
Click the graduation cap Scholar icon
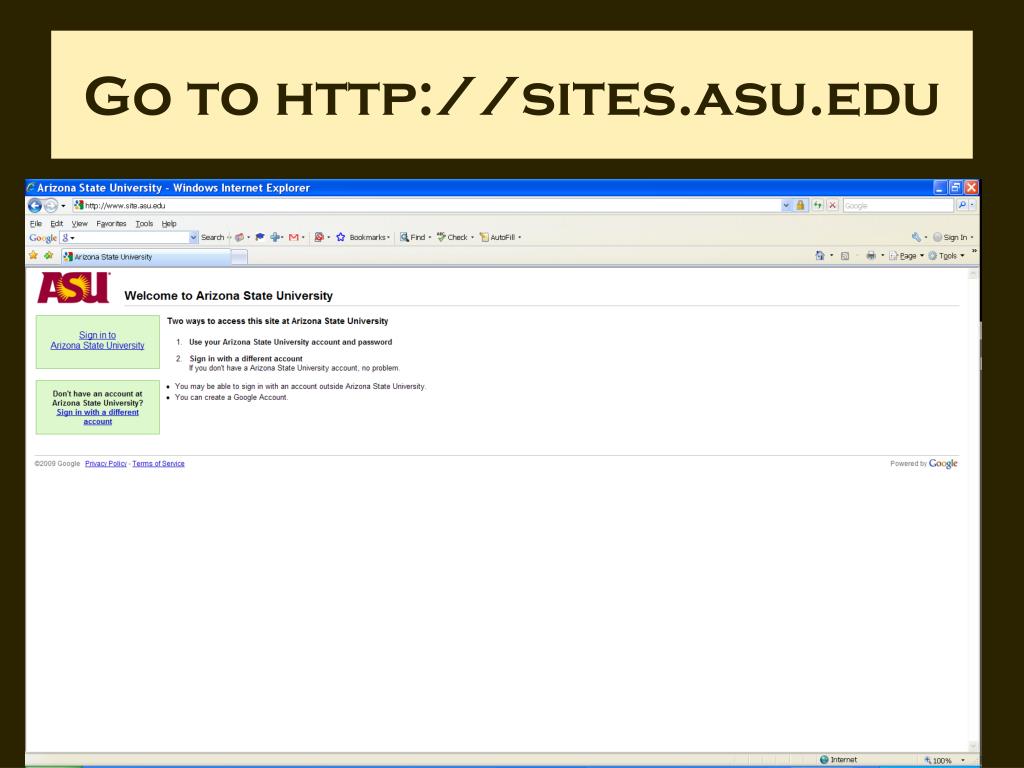260,237
